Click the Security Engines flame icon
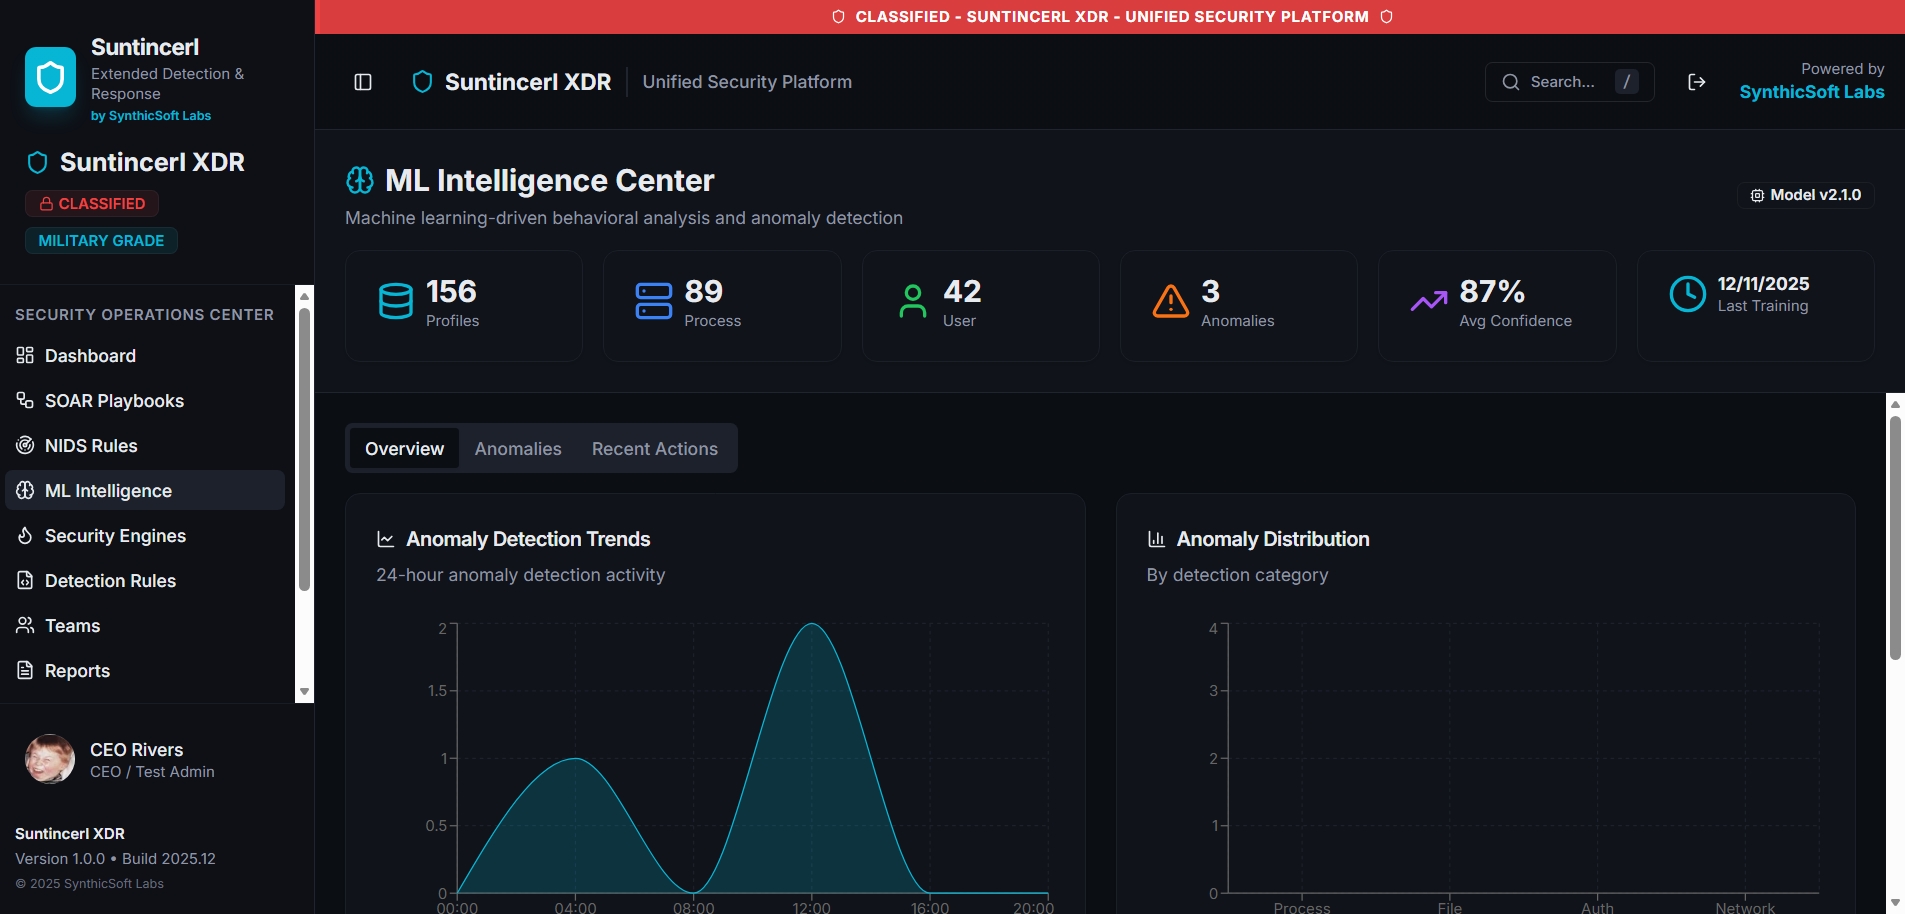The image size is (1905, 914). pos(25,535)
